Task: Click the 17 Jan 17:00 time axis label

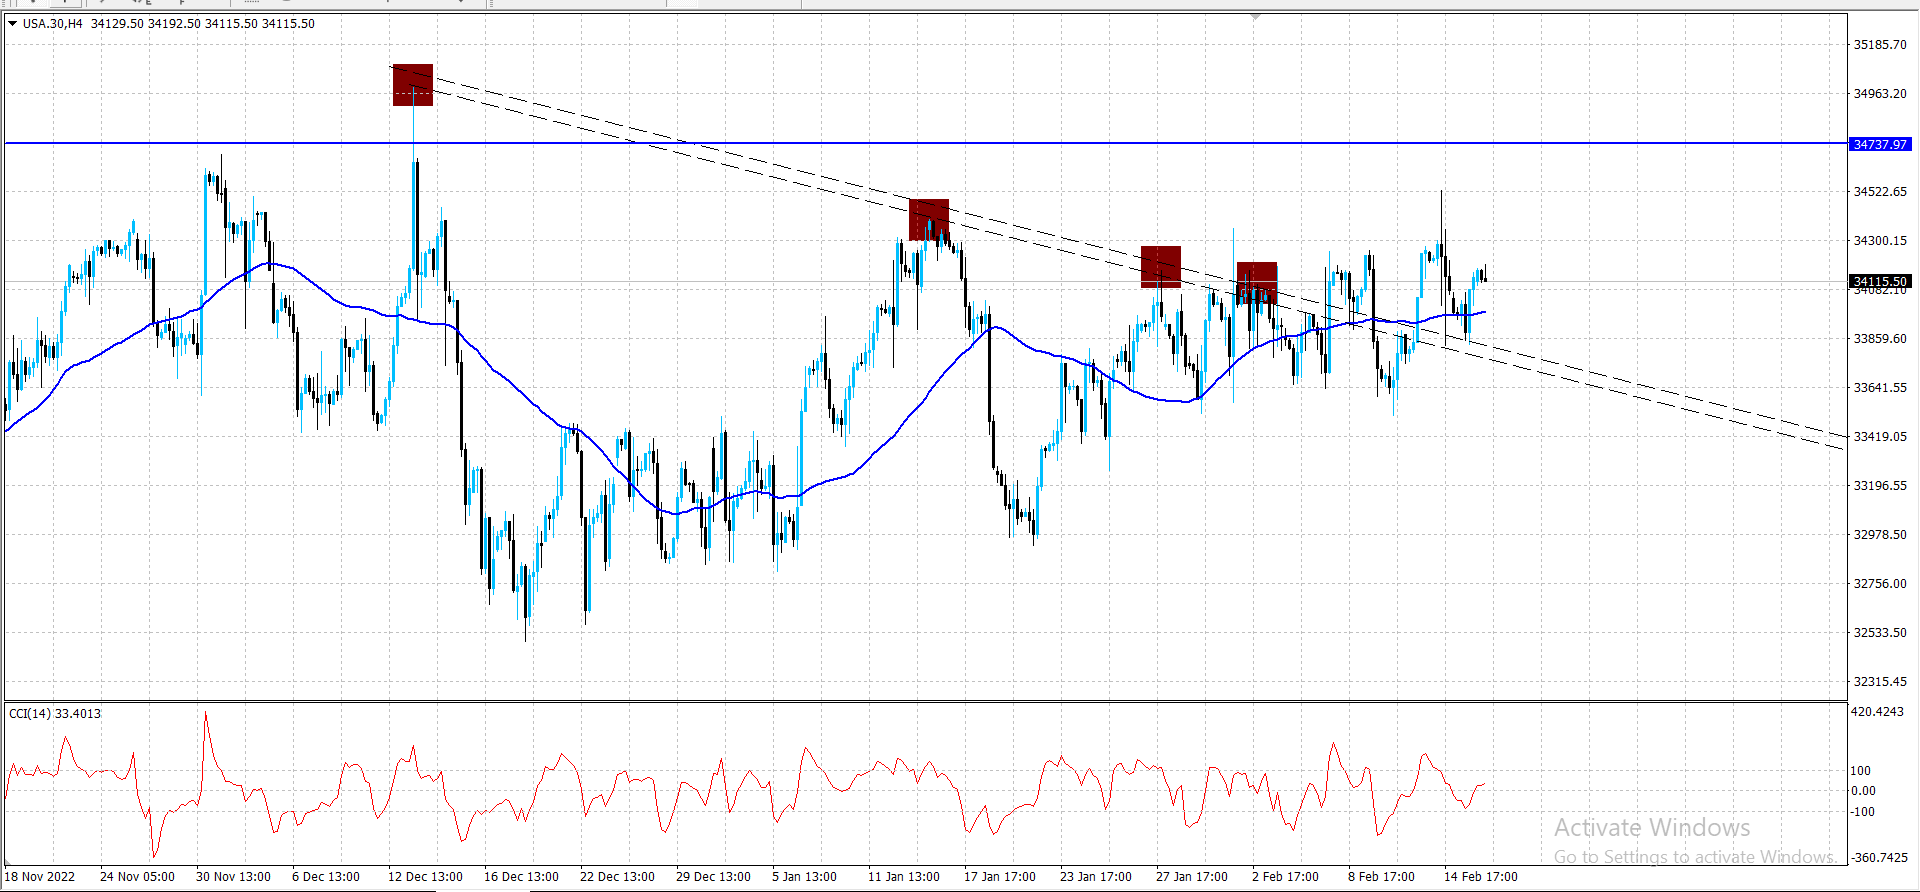Action: [x=1000, y=876]
